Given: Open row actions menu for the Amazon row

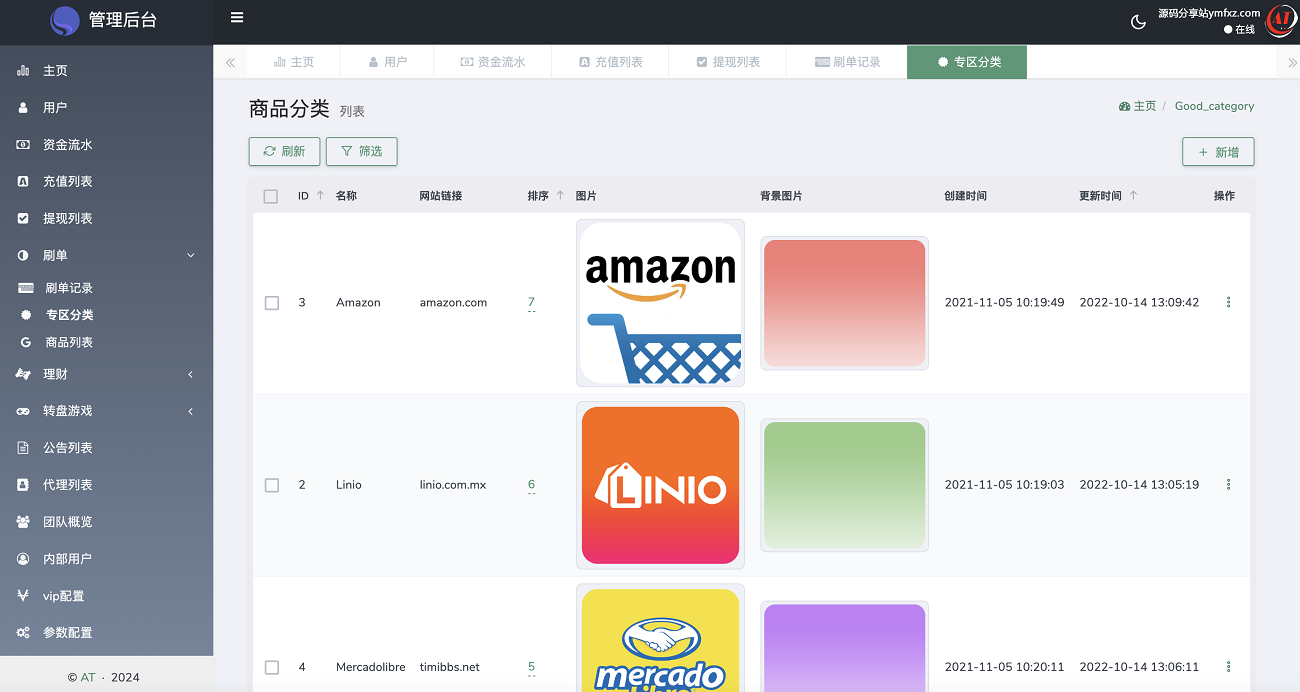Looking at the screenshot, I should 1228,302.
